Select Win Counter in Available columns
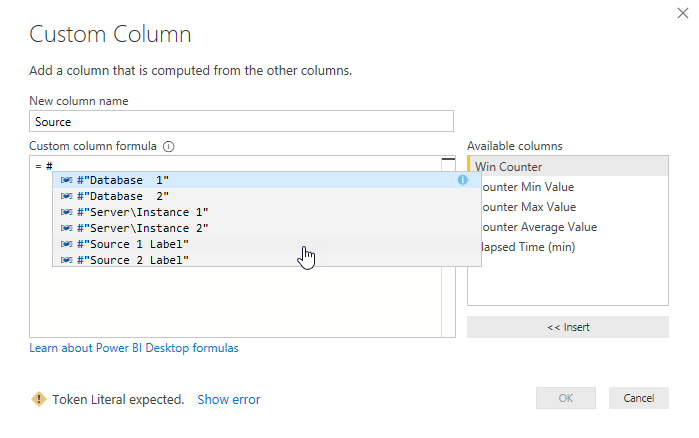This screenshot has width=699, height=438. point(567,166)
